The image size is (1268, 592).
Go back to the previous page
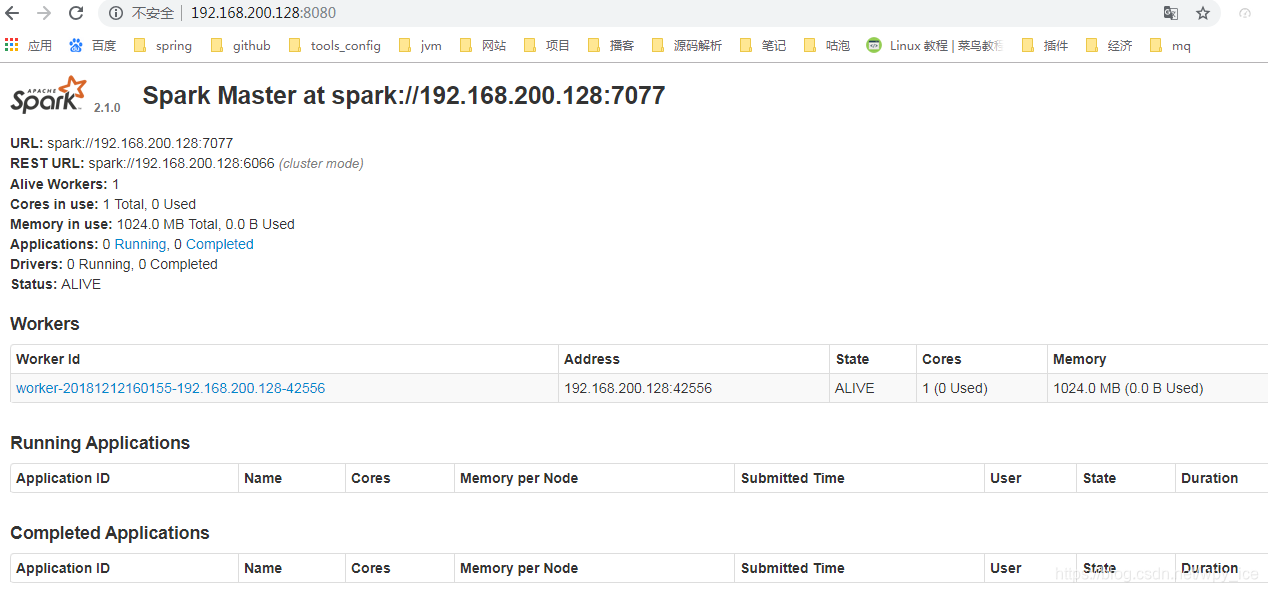13,13
